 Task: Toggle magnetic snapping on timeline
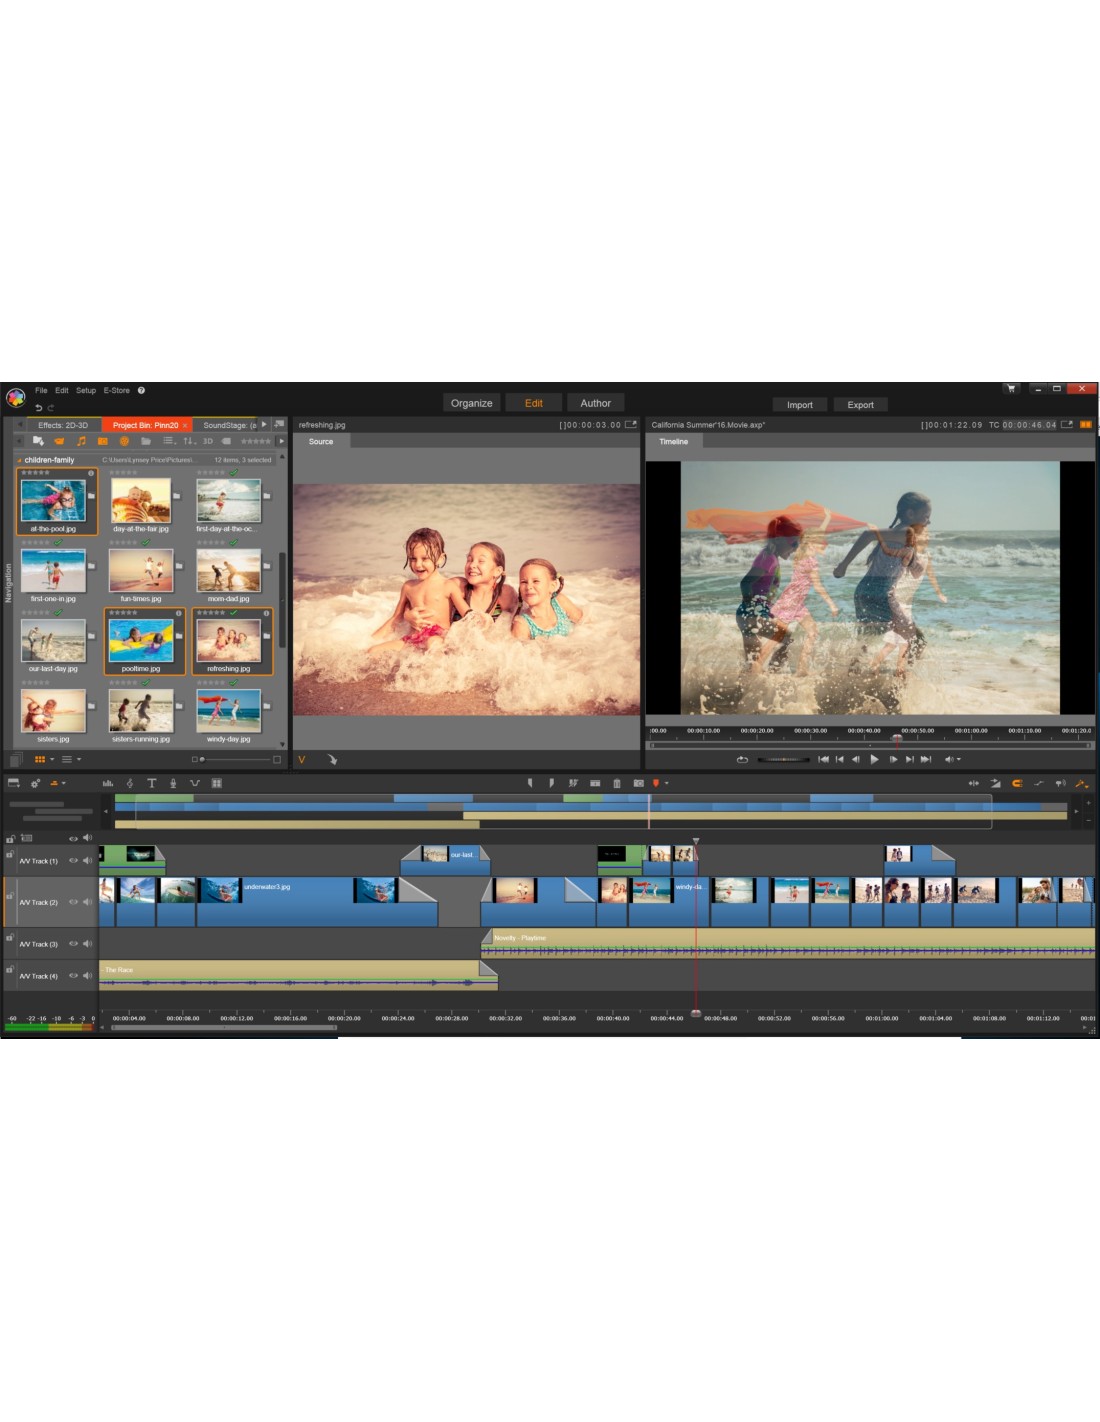pyautogui.click(x=1017, y=783)
